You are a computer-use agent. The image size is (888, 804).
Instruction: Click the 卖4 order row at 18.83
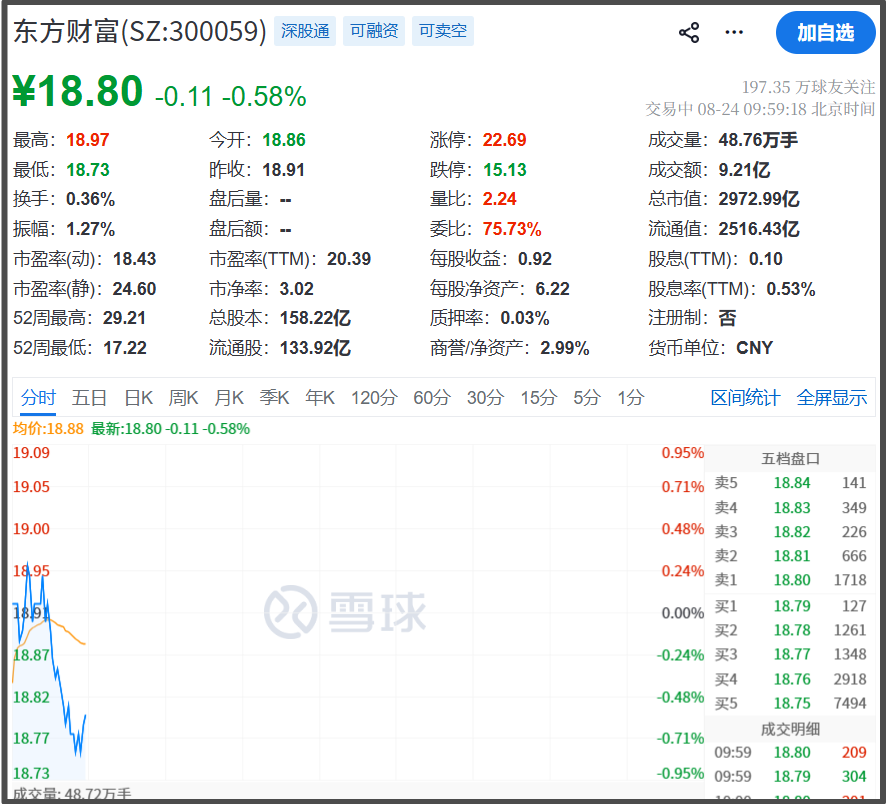point(791,508)
